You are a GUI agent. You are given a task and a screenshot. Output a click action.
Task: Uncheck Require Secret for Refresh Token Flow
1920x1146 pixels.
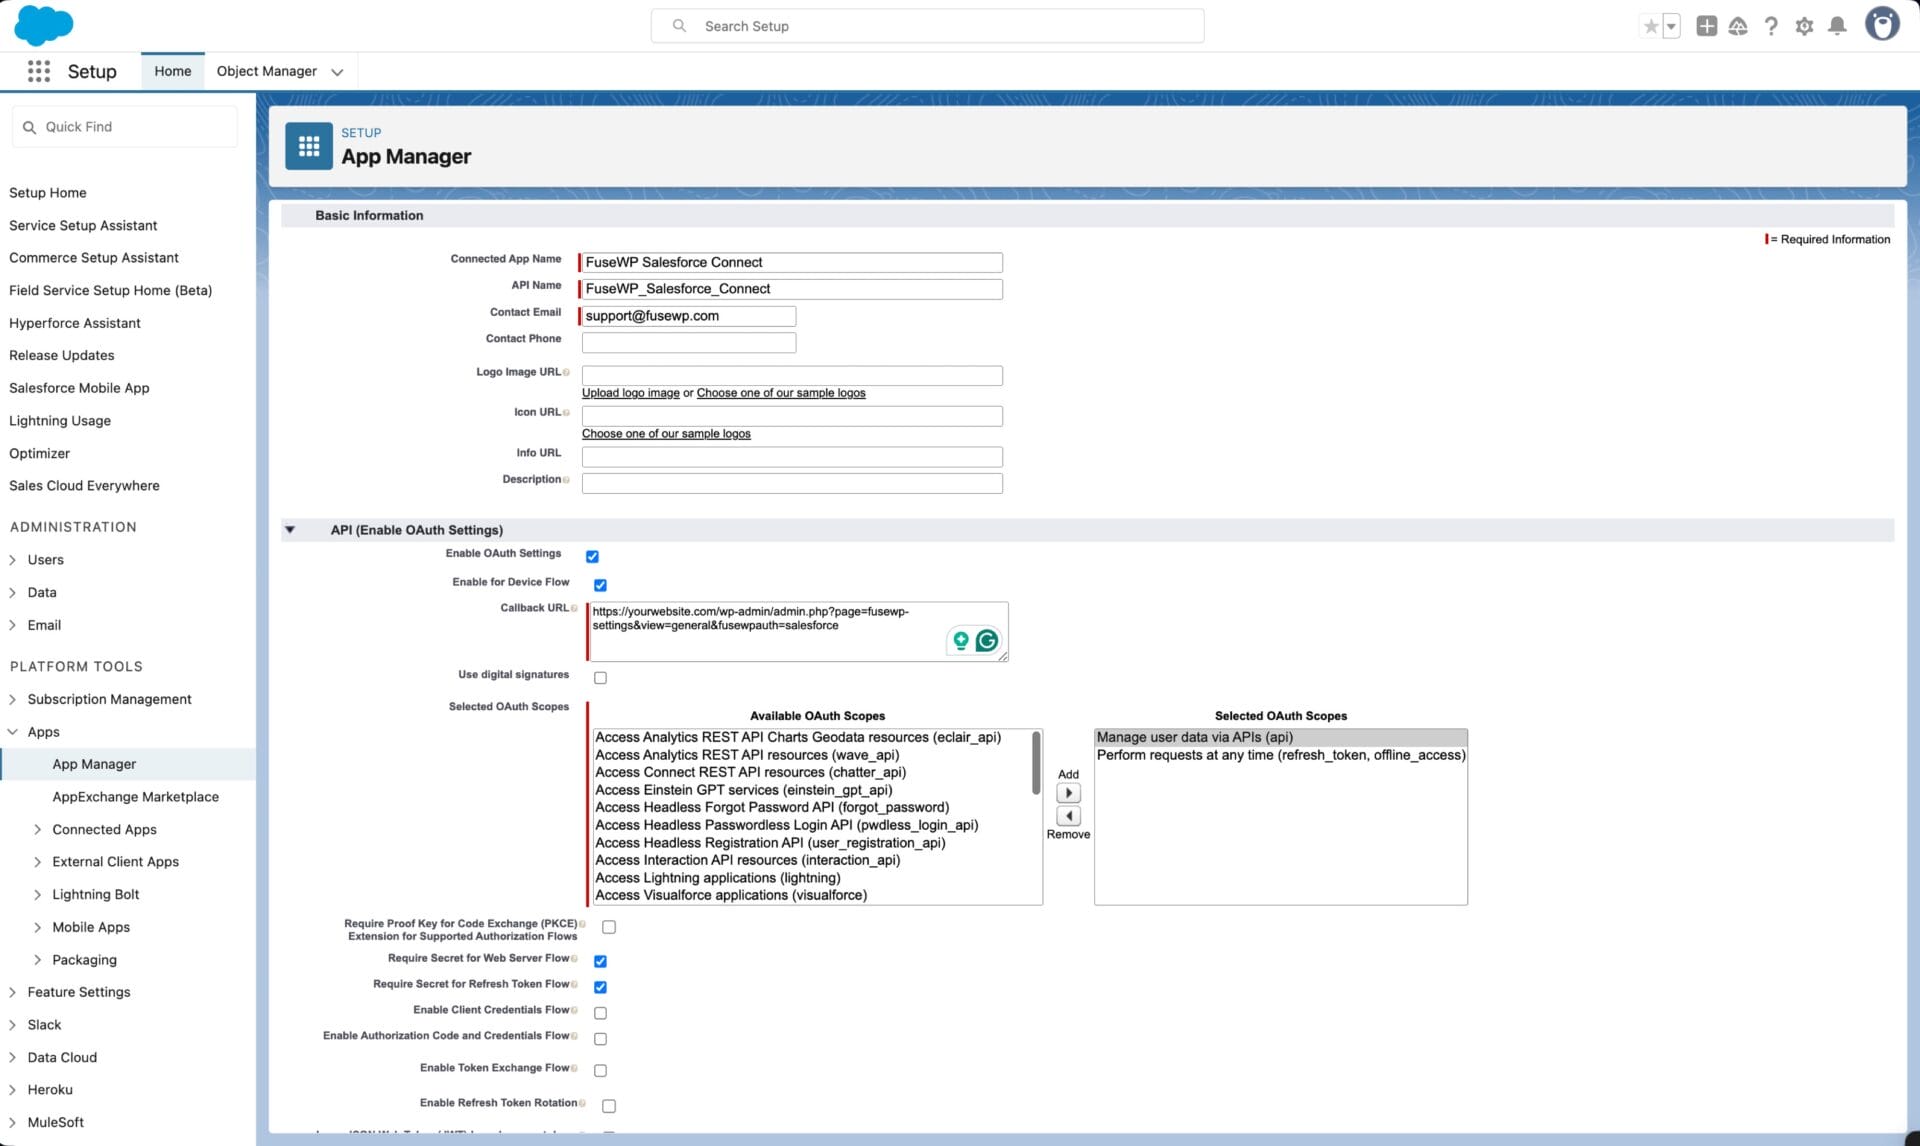600,987
